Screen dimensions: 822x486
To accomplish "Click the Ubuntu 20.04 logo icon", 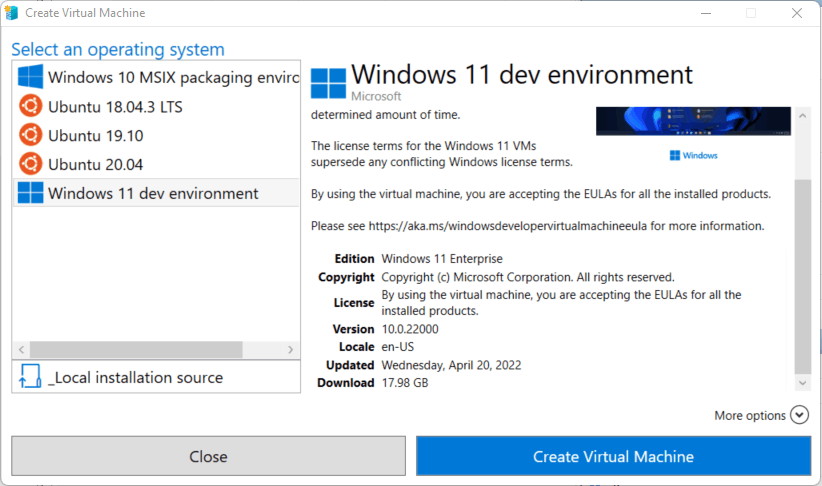I will pos(30,164).
